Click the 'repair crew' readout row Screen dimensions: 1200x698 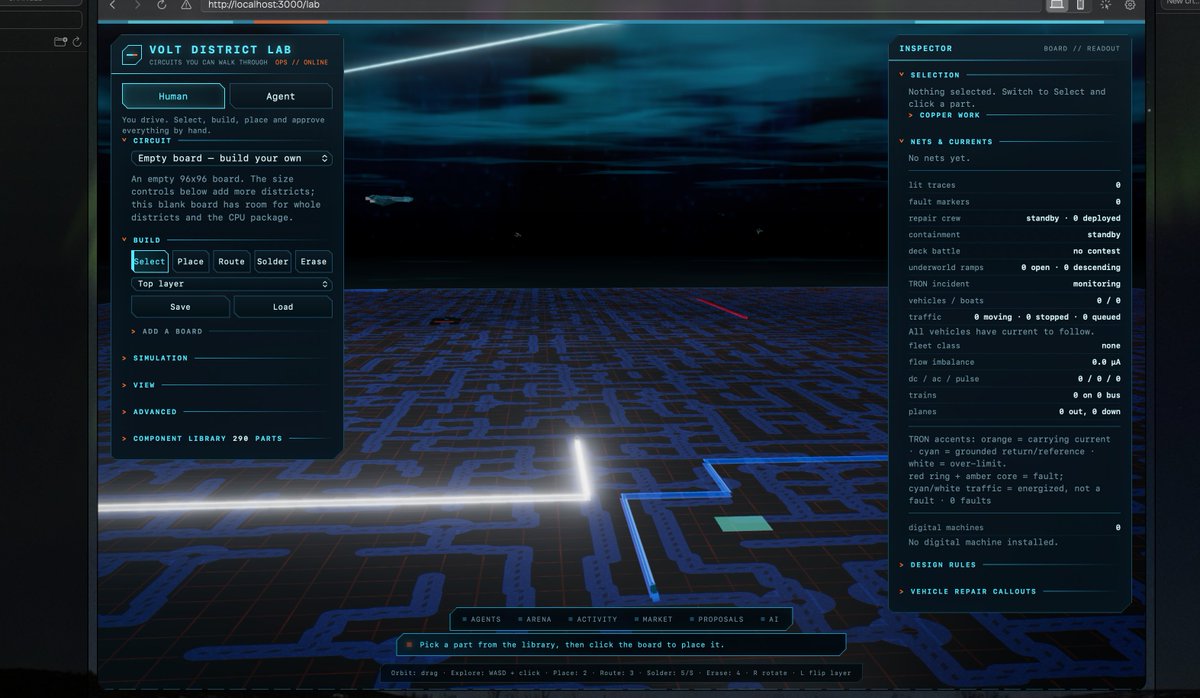pyautogui.click(x=1014, y=218)
